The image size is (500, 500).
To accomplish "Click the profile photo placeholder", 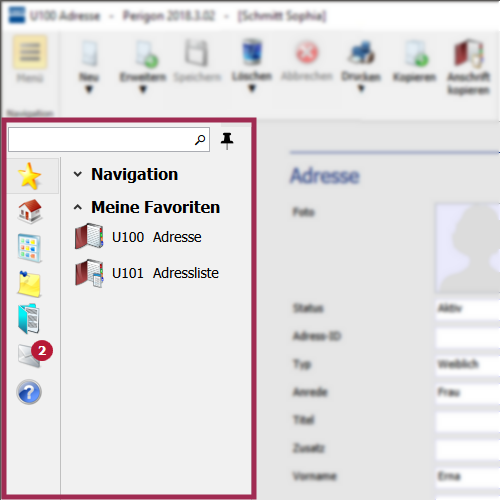I will coord(467,248).
